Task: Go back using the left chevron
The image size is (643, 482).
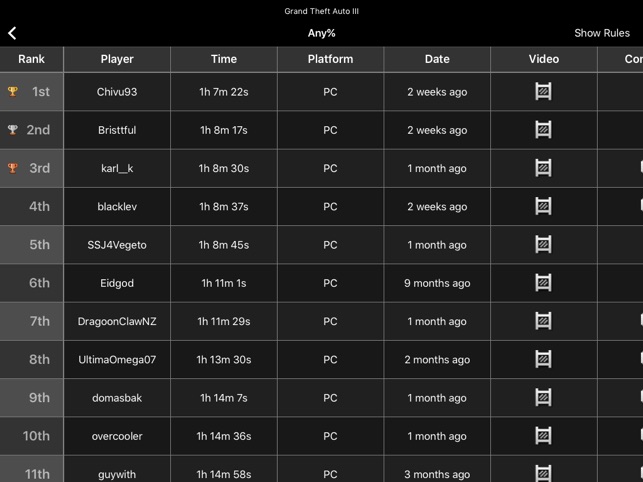Action: (12, 33)
